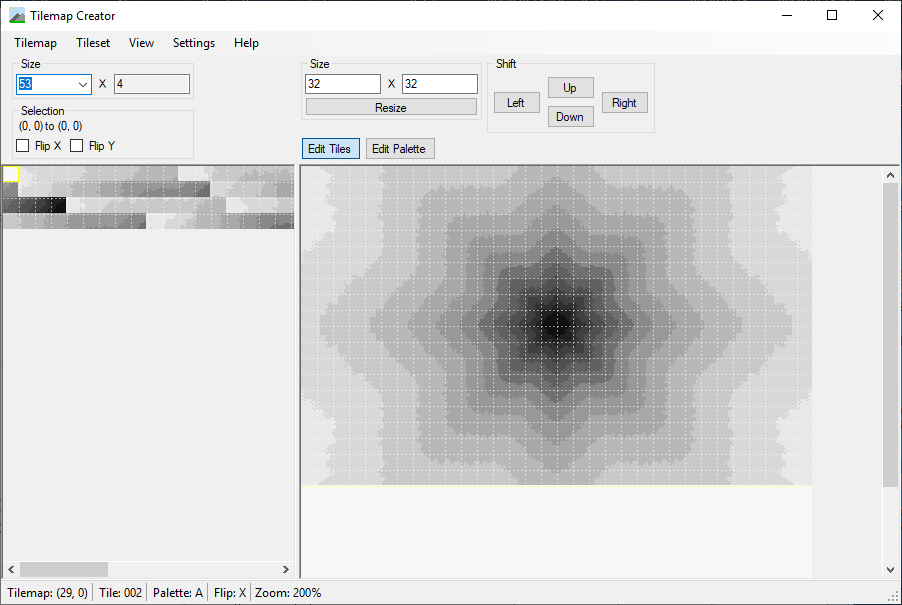Open the Tileset menu

(x=93, y=43)
